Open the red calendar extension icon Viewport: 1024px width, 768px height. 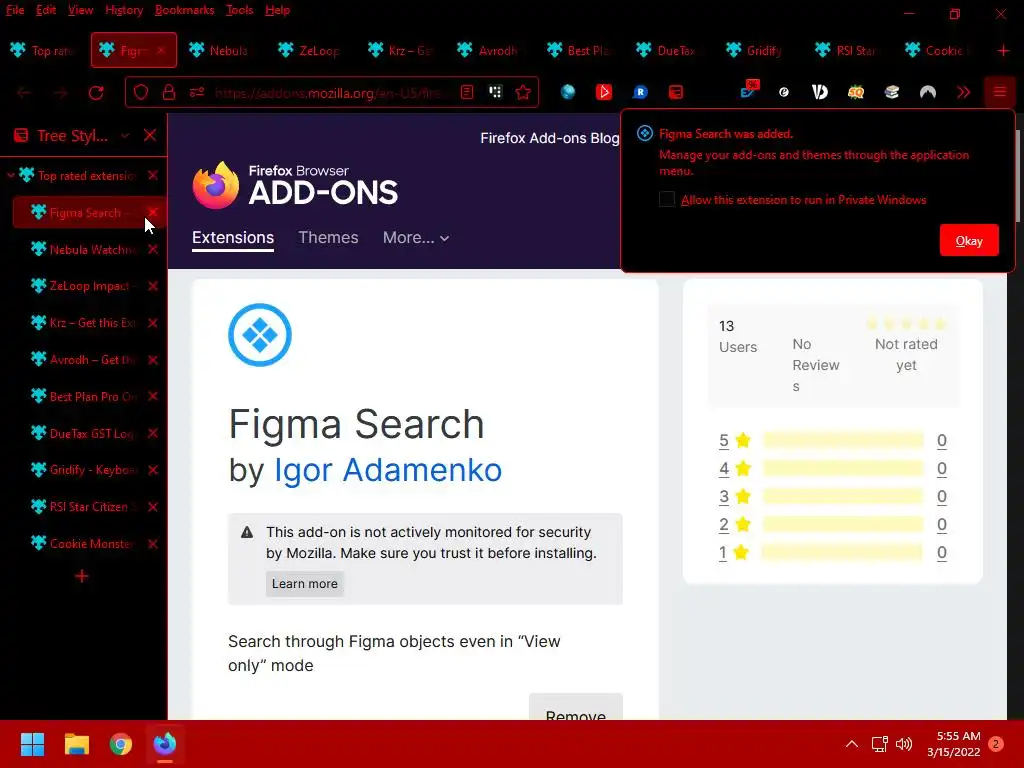point(676,92)
